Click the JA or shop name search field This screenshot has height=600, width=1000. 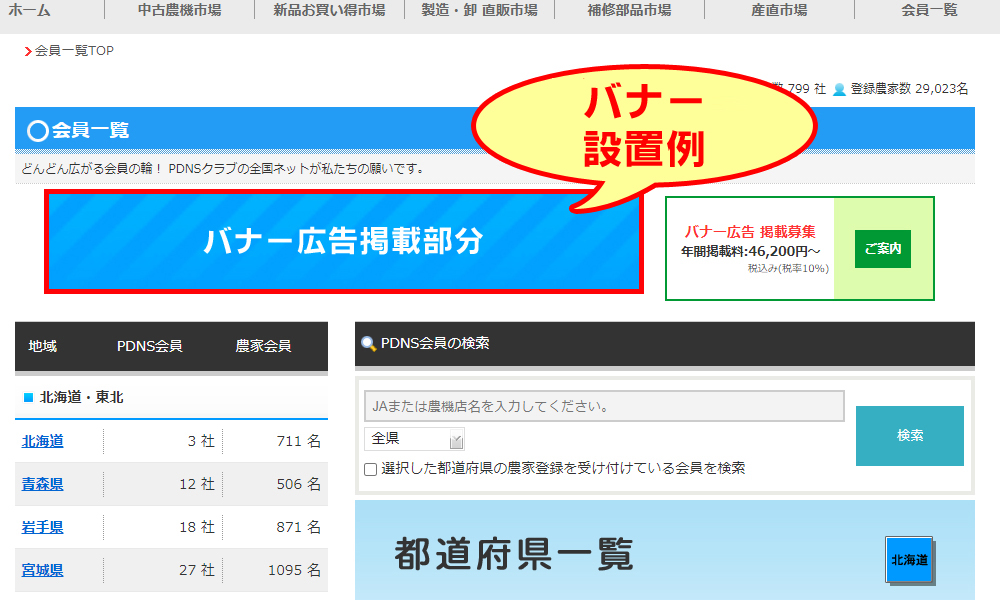click(x=604, y=406)
